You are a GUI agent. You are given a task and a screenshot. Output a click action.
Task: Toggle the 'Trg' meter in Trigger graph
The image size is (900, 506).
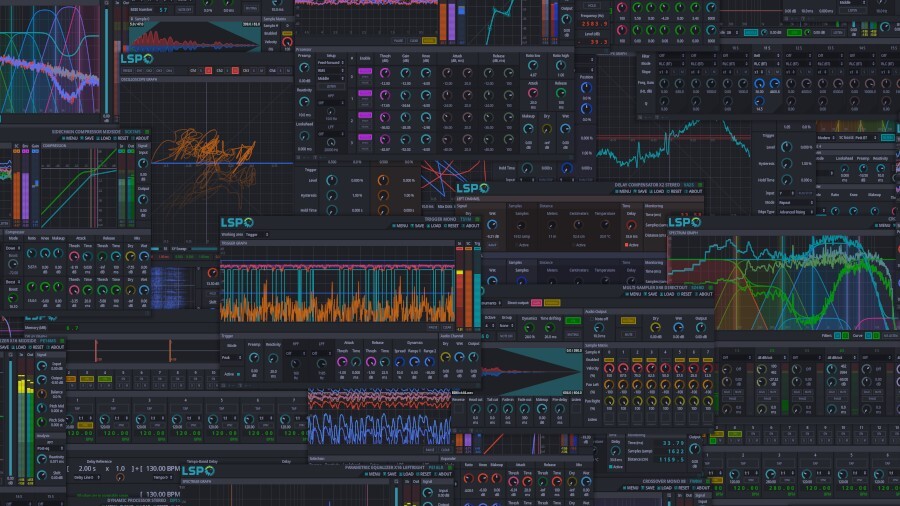477,248
